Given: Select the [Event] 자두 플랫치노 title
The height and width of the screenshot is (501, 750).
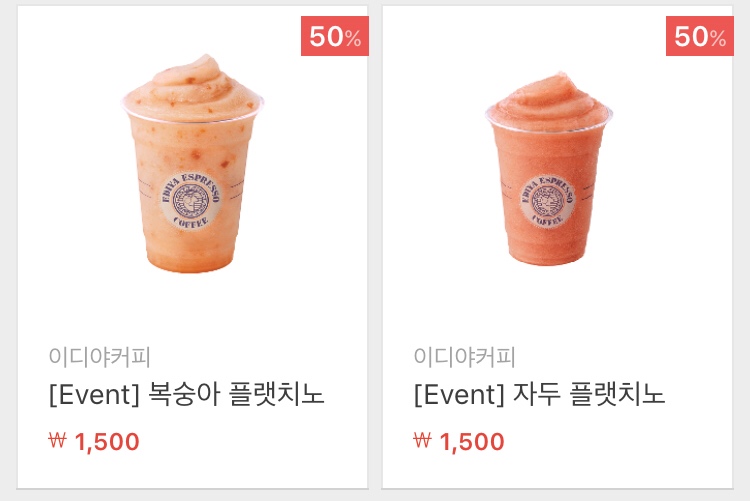Looking at the screenshot, I should (539, 394).
